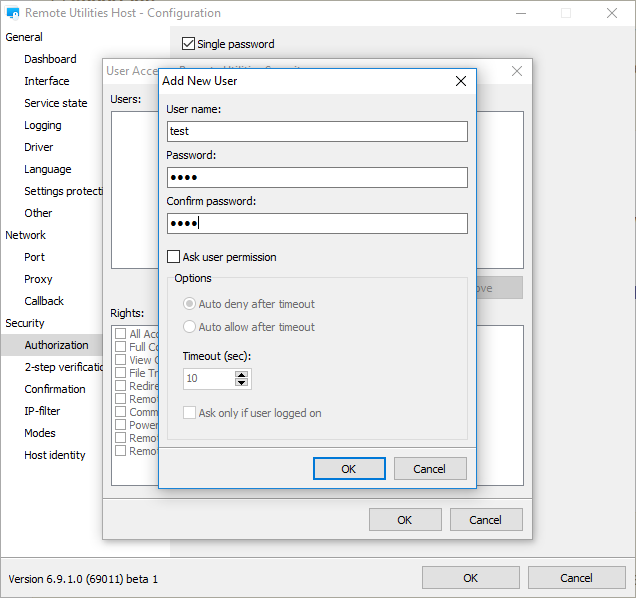Click the Confirm password field
This screenshot has width=636, height=598.
click(317, 224)
